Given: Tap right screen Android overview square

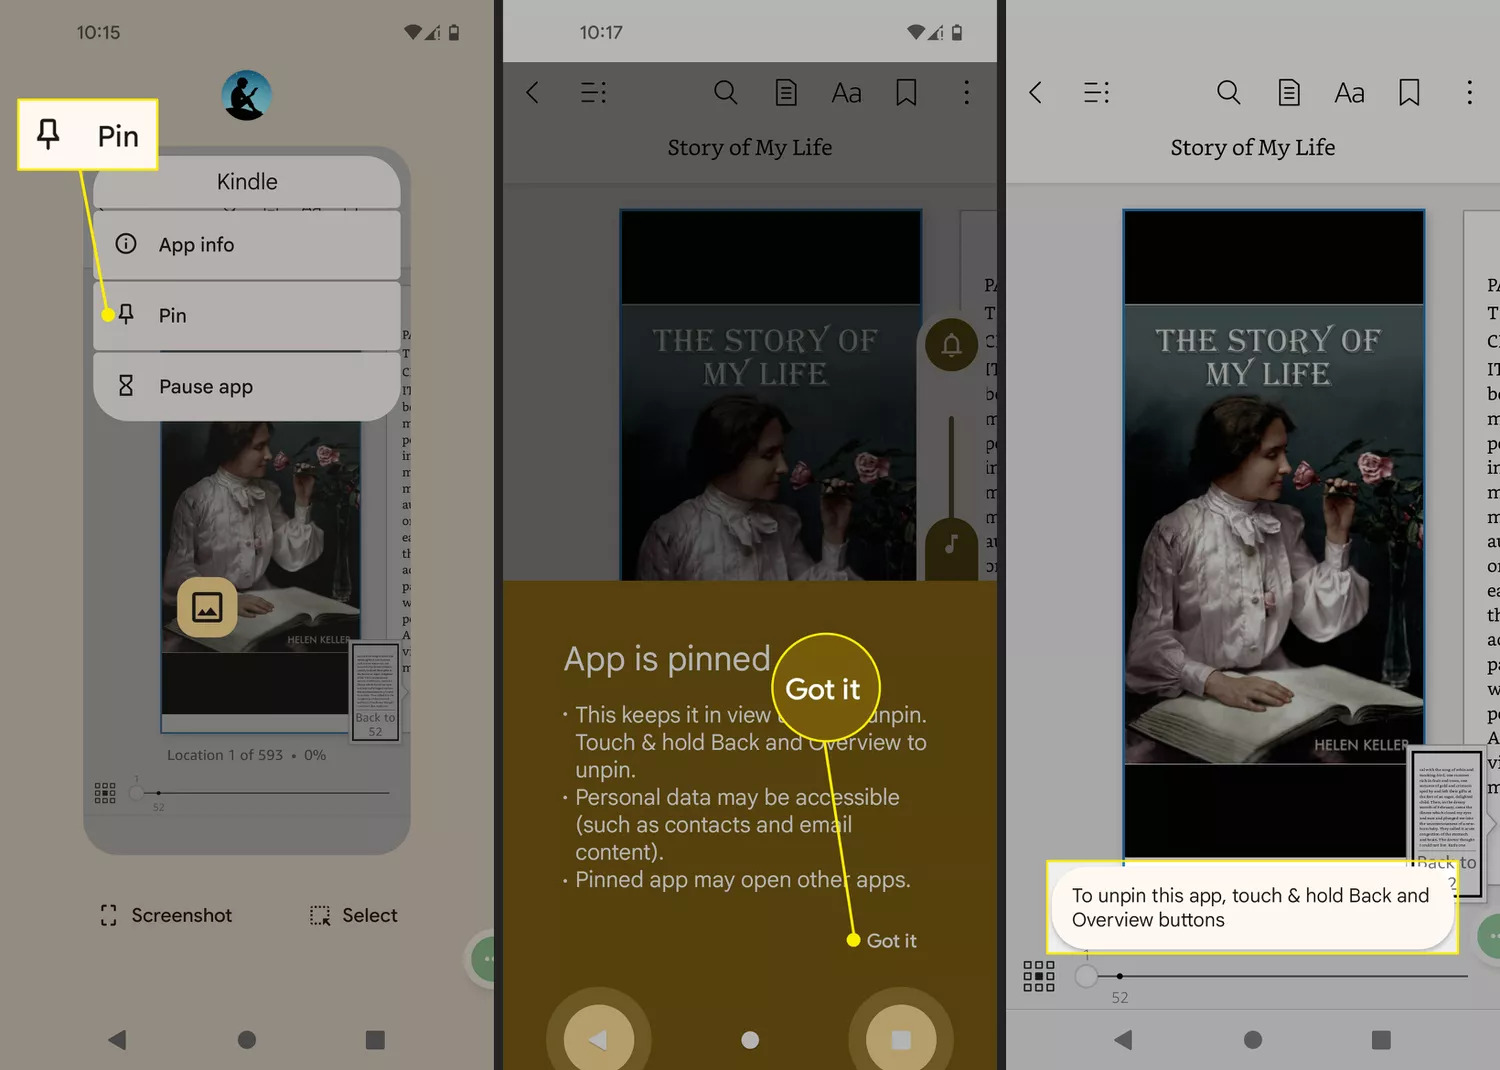Looking at the screenshot, I should (1381, 1040).
